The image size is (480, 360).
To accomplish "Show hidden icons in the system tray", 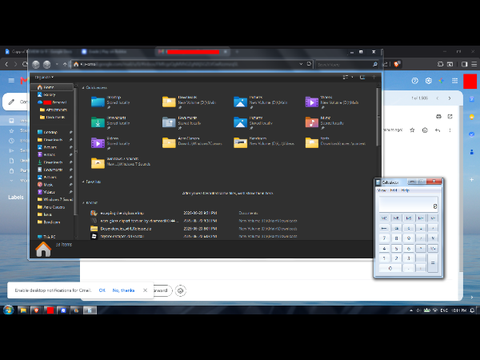I will tap(411, 310).
